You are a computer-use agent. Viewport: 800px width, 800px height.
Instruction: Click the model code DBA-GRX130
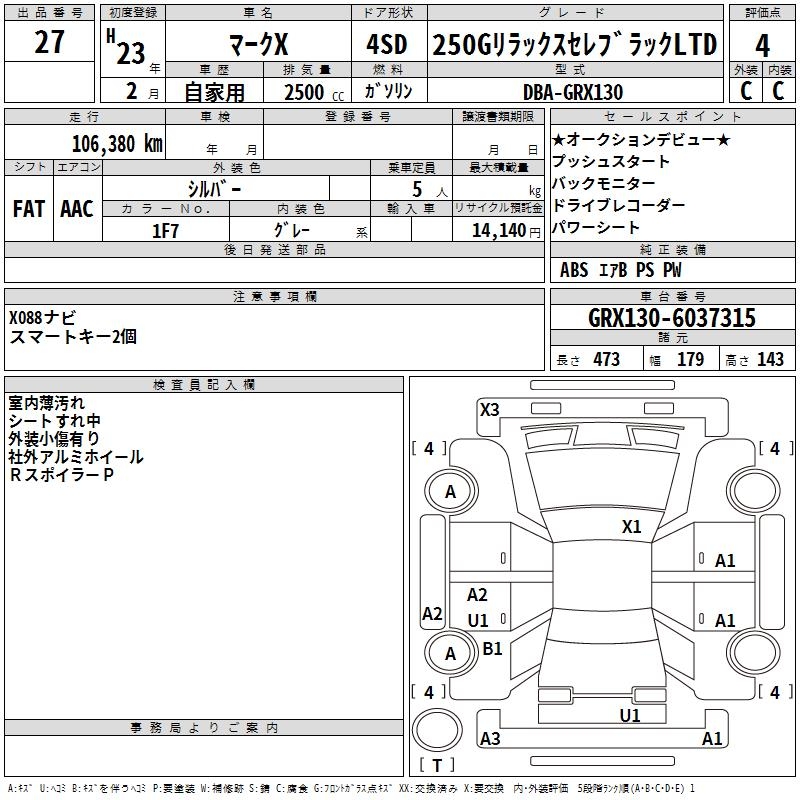point(573,92)
